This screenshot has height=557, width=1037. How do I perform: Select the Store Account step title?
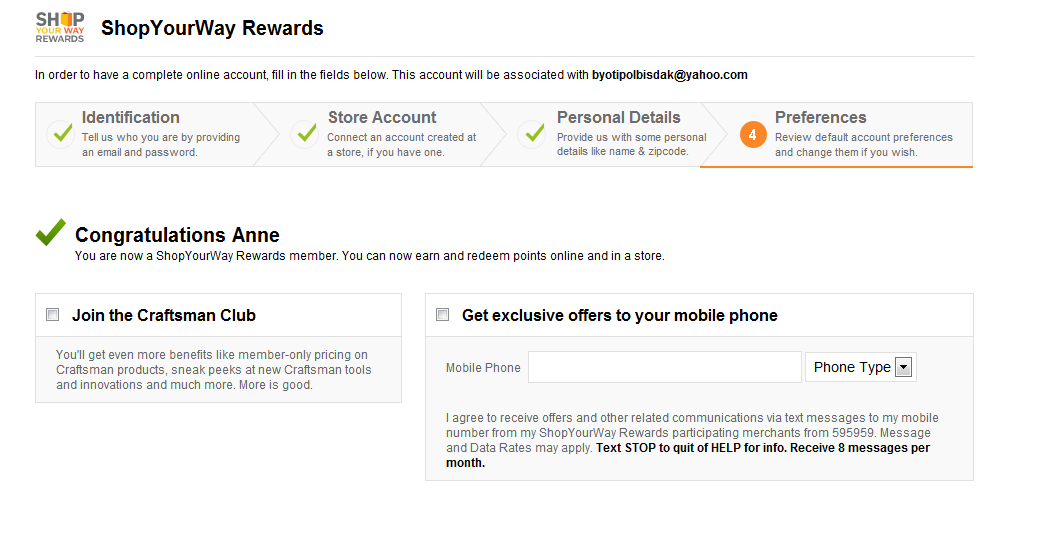click(382, 117)
